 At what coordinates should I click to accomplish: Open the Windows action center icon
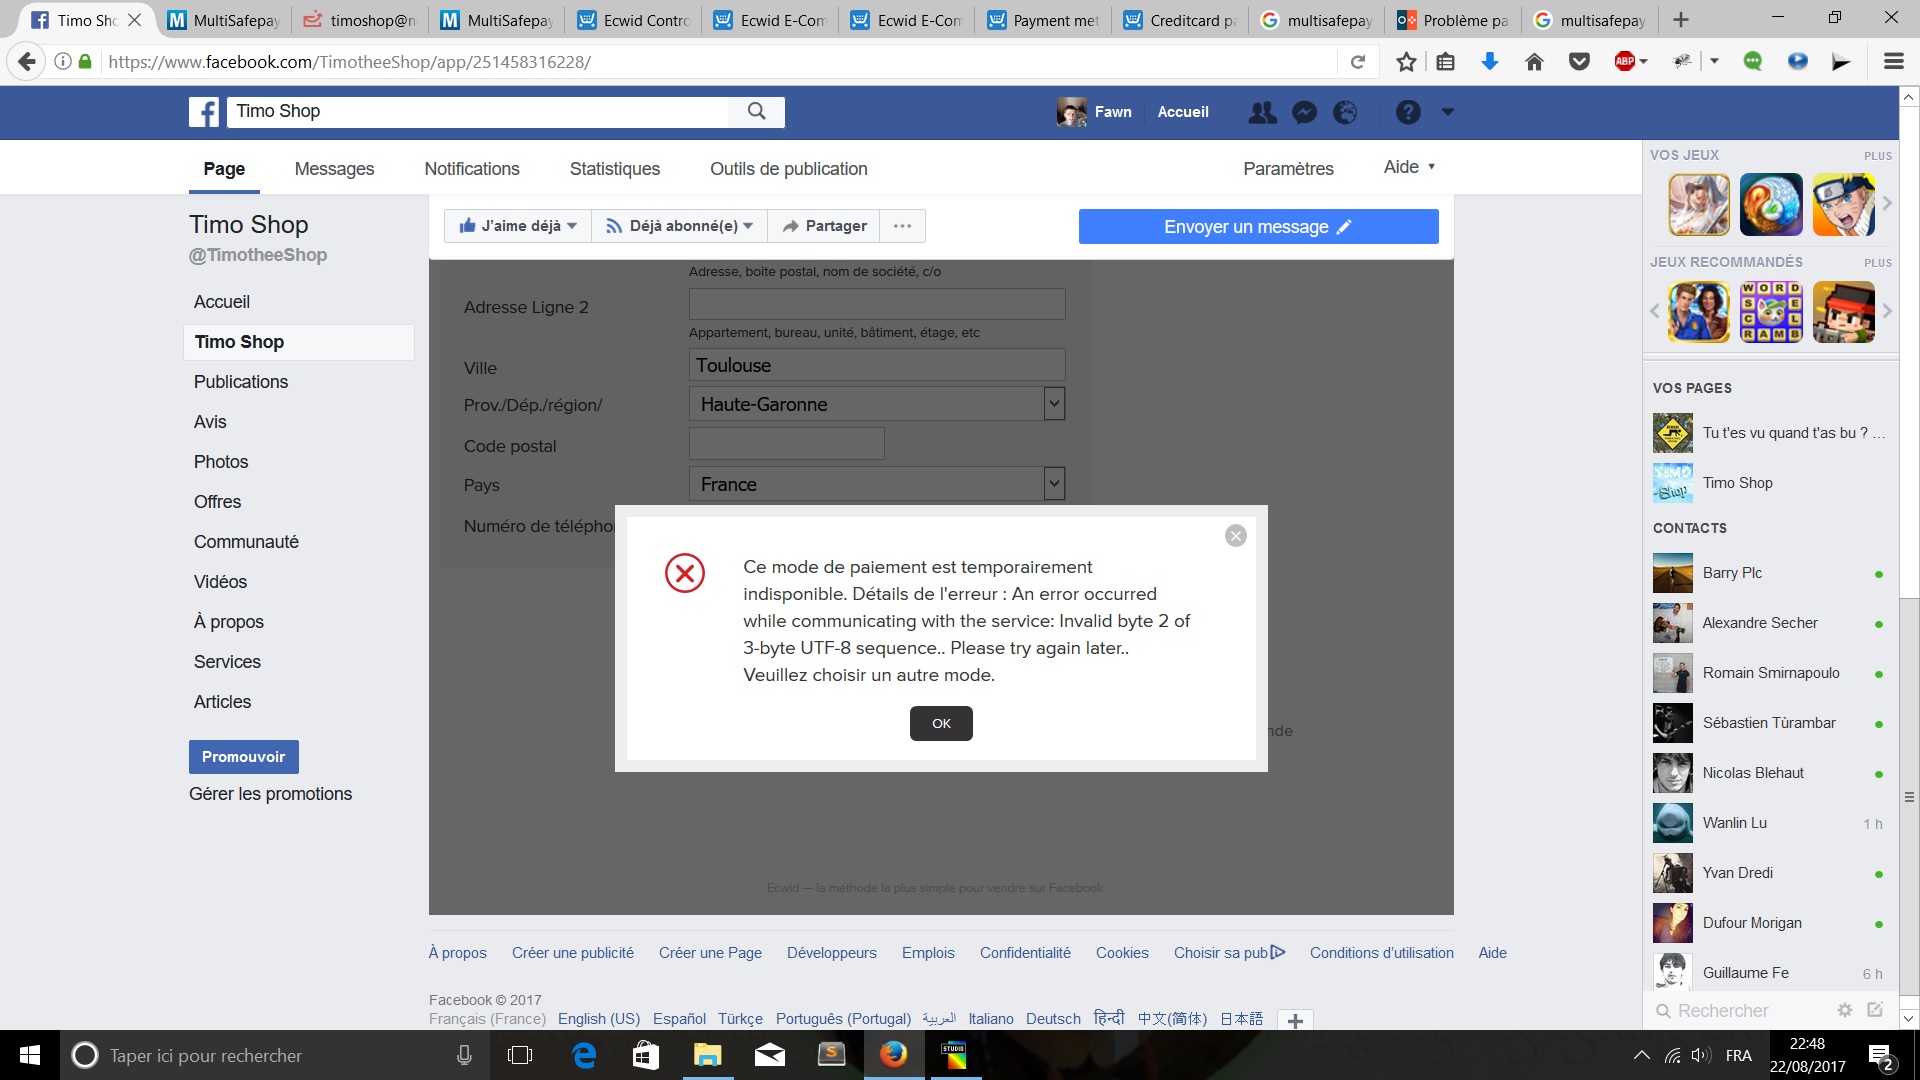point(1880,1056)
